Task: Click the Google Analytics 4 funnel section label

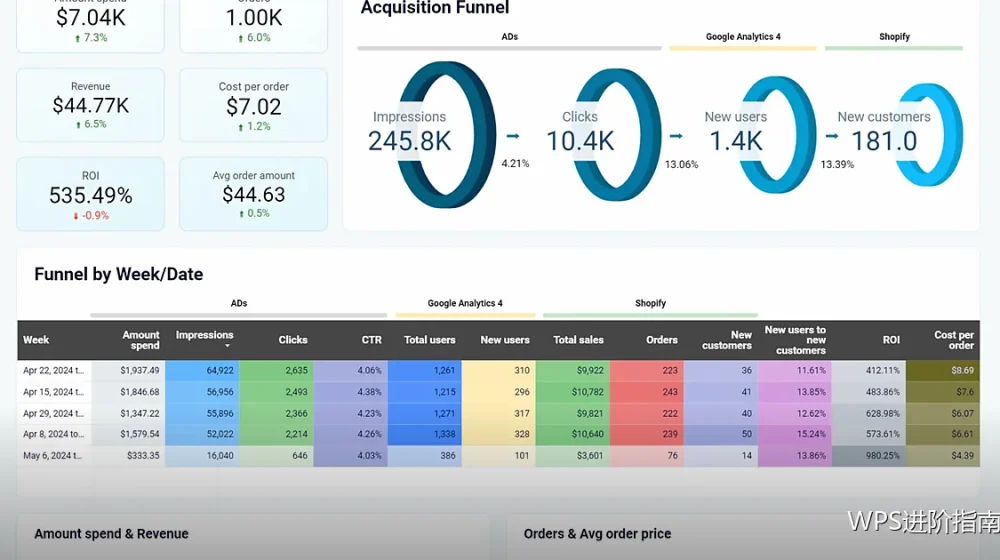Action: coord(743,37)
